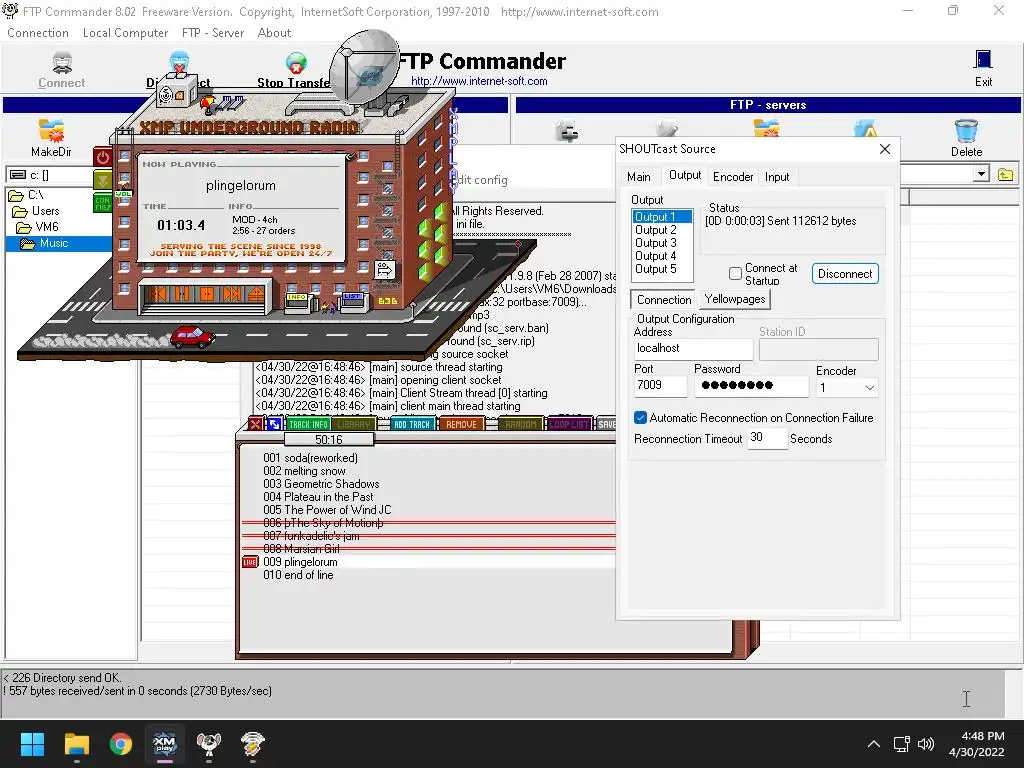Toggle Connect at Startup checkbox

pos(735,273)
